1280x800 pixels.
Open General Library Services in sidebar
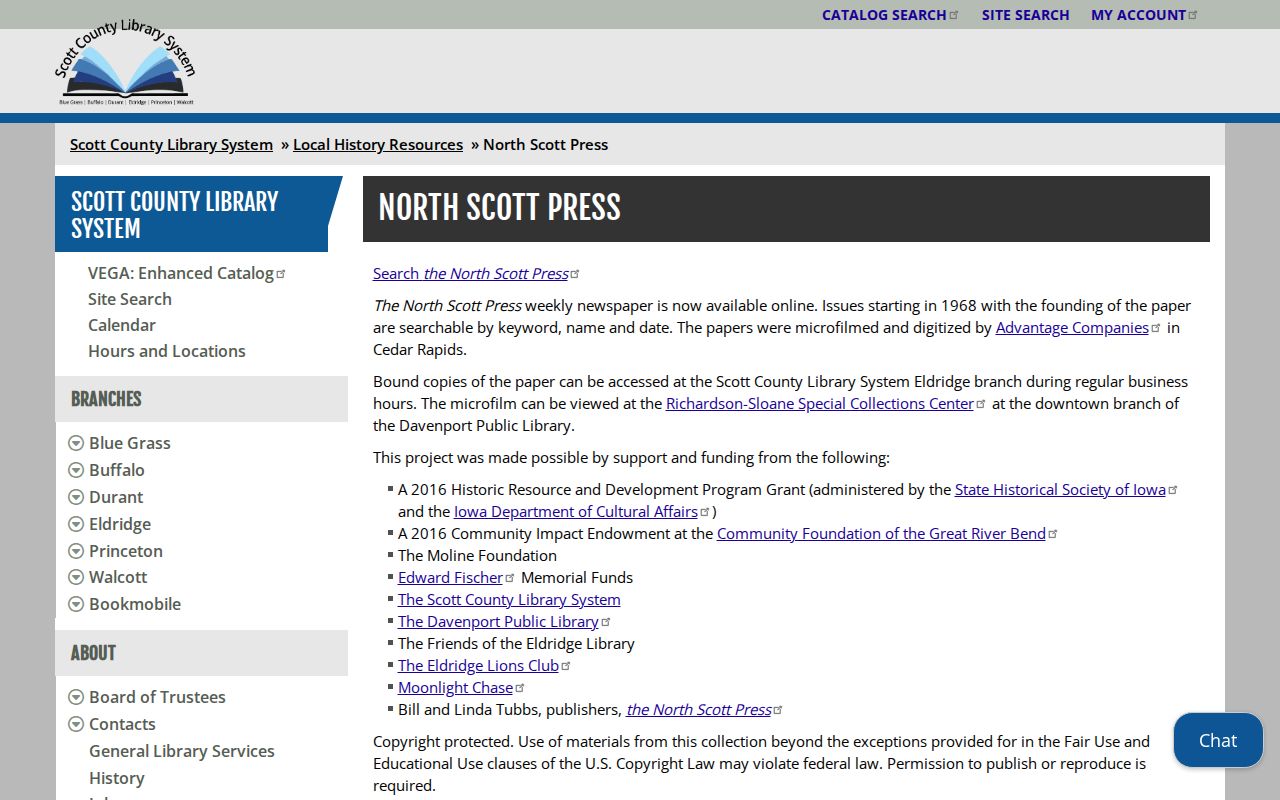click(182, 751)
